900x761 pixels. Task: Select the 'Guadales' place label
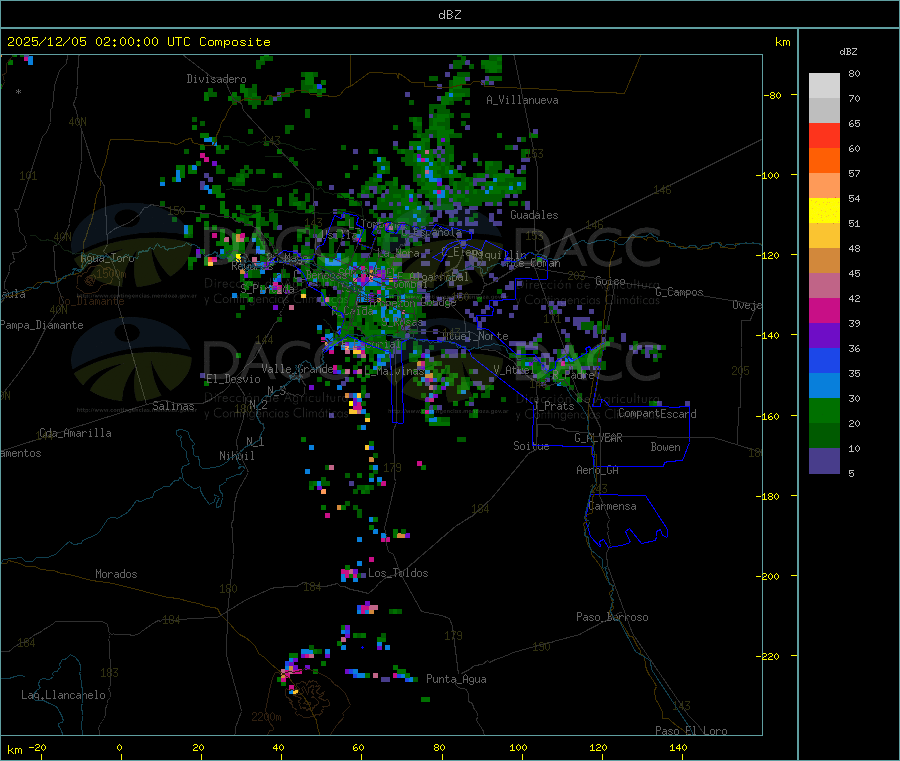pyautogui.click(x=534, y=215)
